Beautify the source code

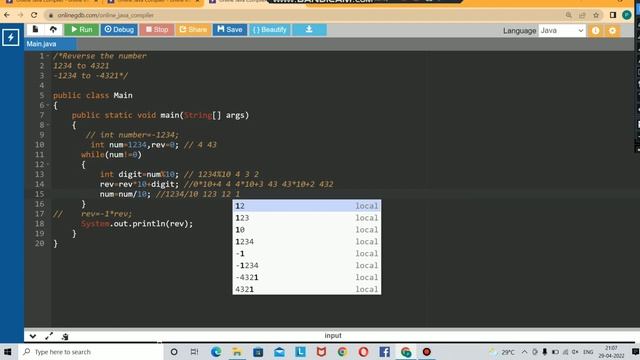(270, 29)
